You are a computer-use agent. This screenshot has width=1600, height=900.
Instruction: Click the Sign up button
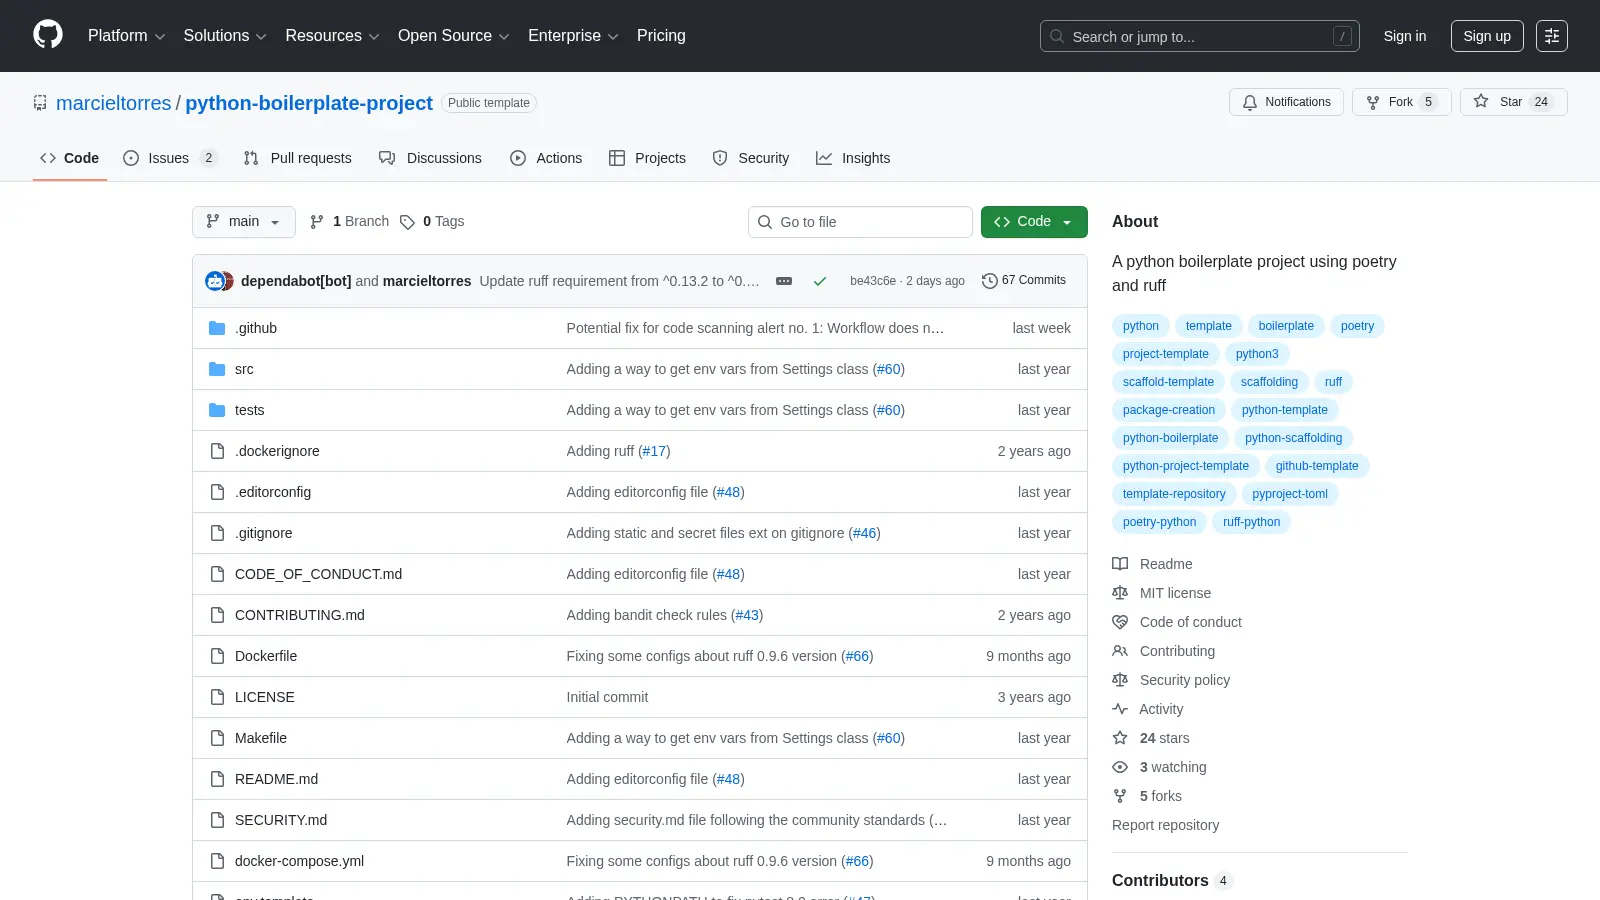coord(1487,36)
